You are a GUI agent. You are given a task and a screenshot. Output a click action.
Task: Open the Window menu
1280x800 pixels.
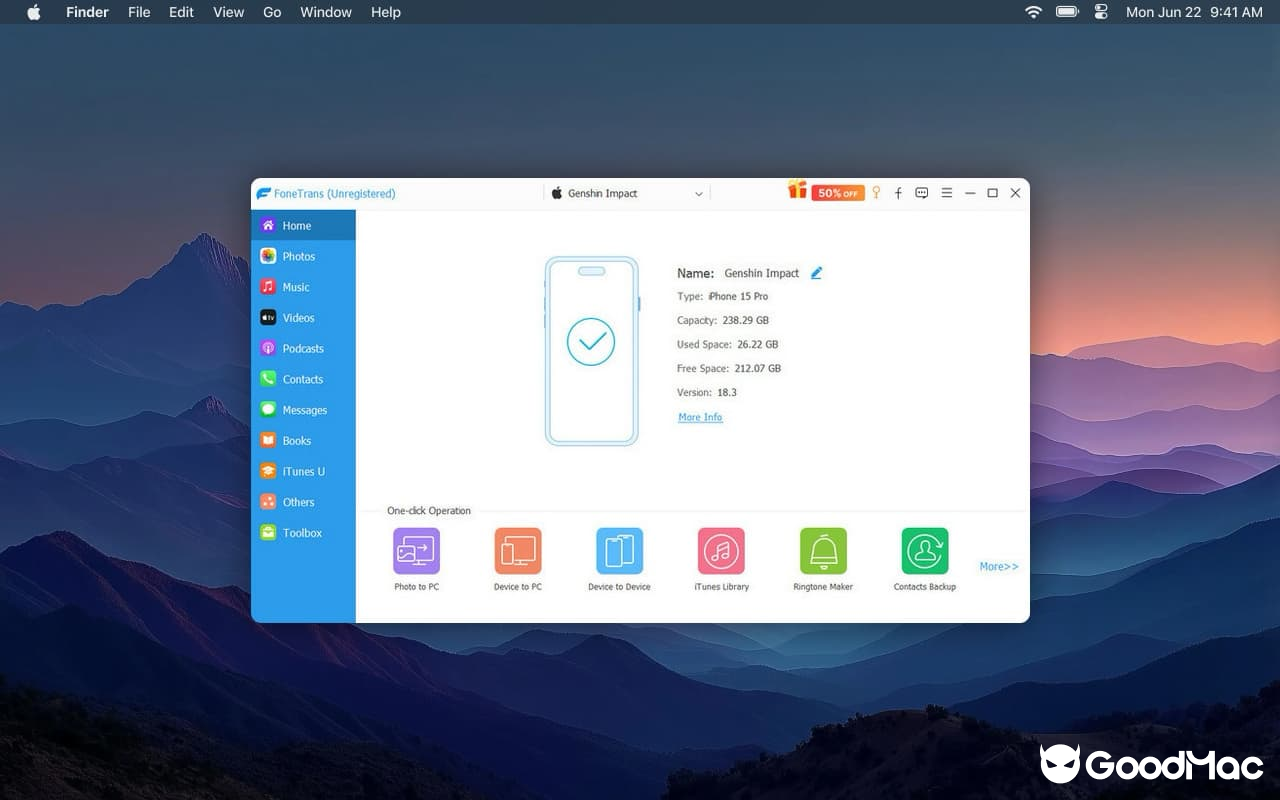tap(326, 12)
